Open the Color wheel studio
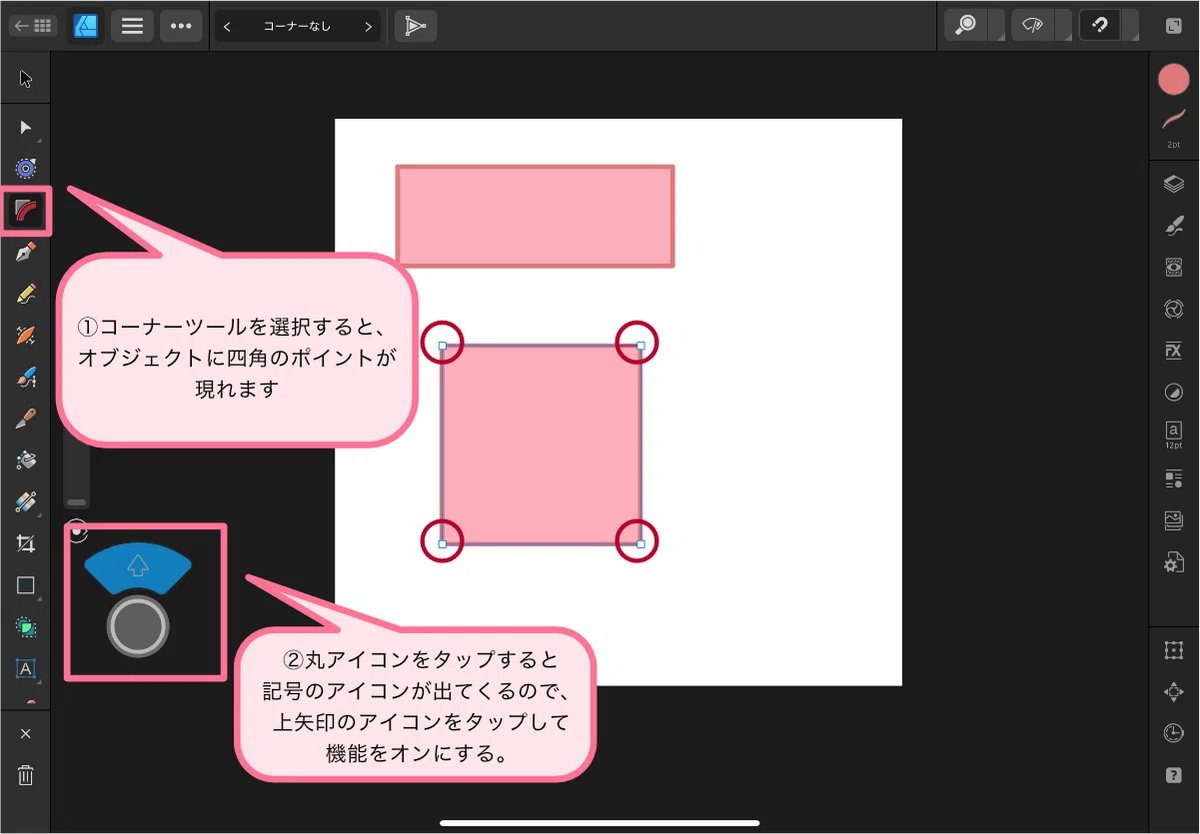 tap(1174, 309)
